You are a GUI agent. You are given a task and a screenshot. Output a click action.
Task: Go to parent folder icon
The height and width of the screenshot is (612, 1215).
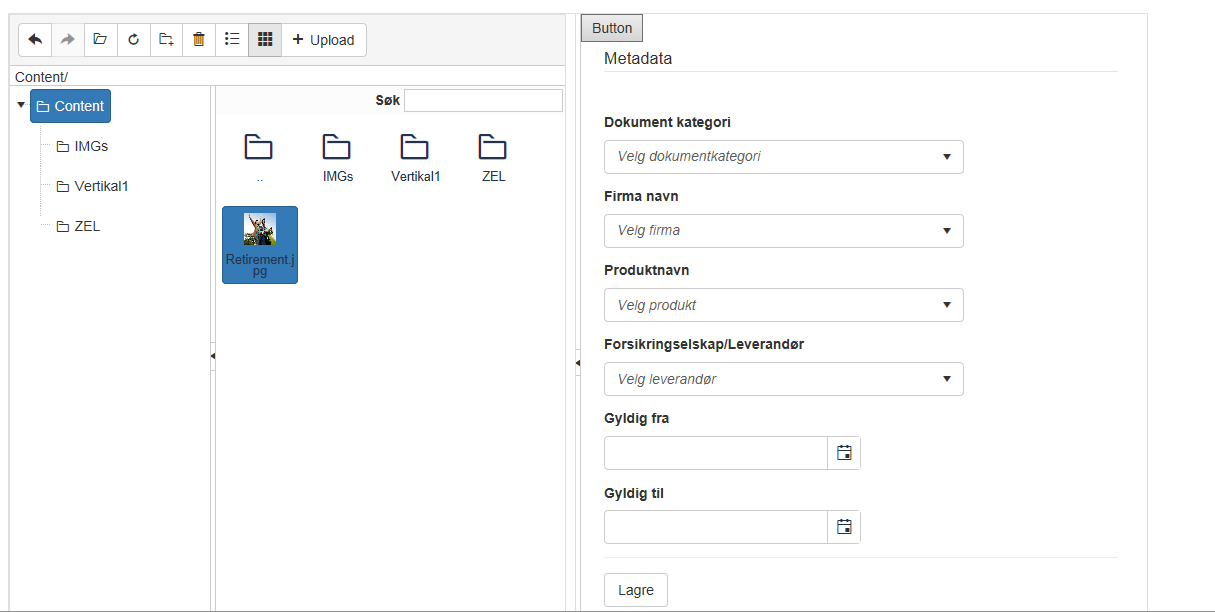259,148
